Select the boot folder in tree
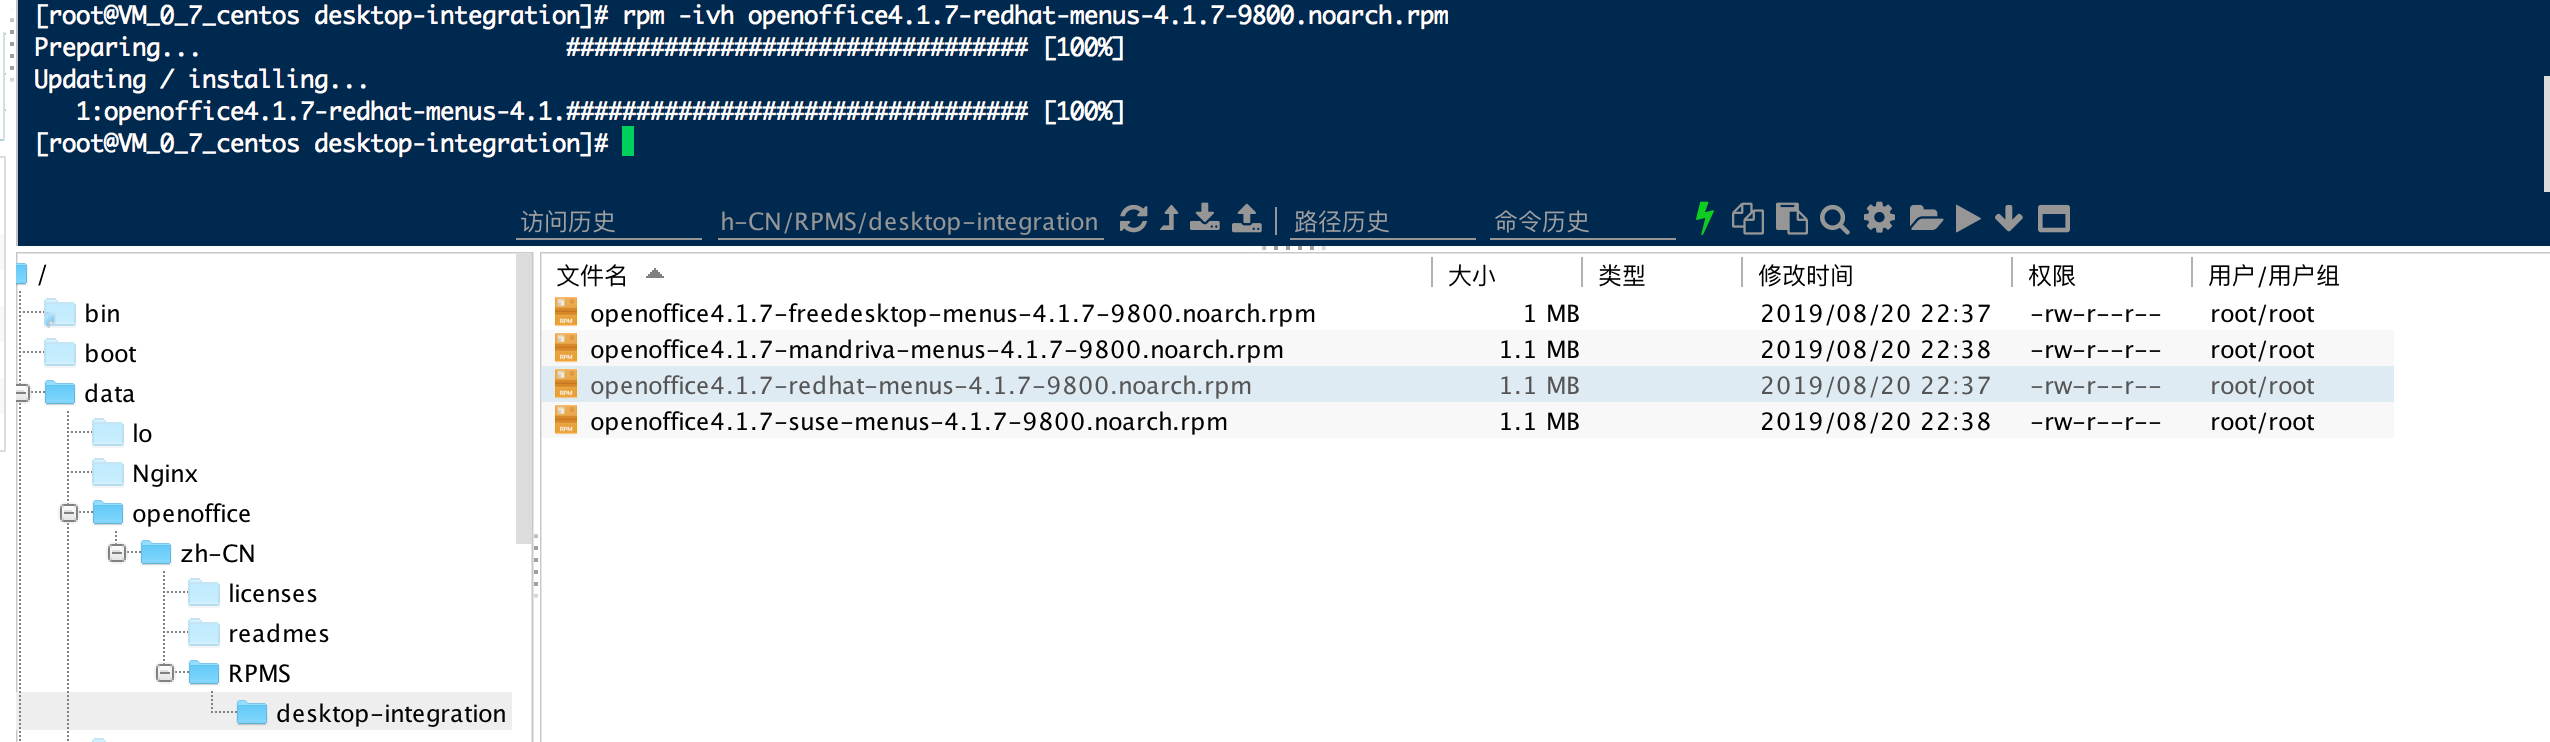The height and width of the screenshot is (742, 2550). coord(110,353)
